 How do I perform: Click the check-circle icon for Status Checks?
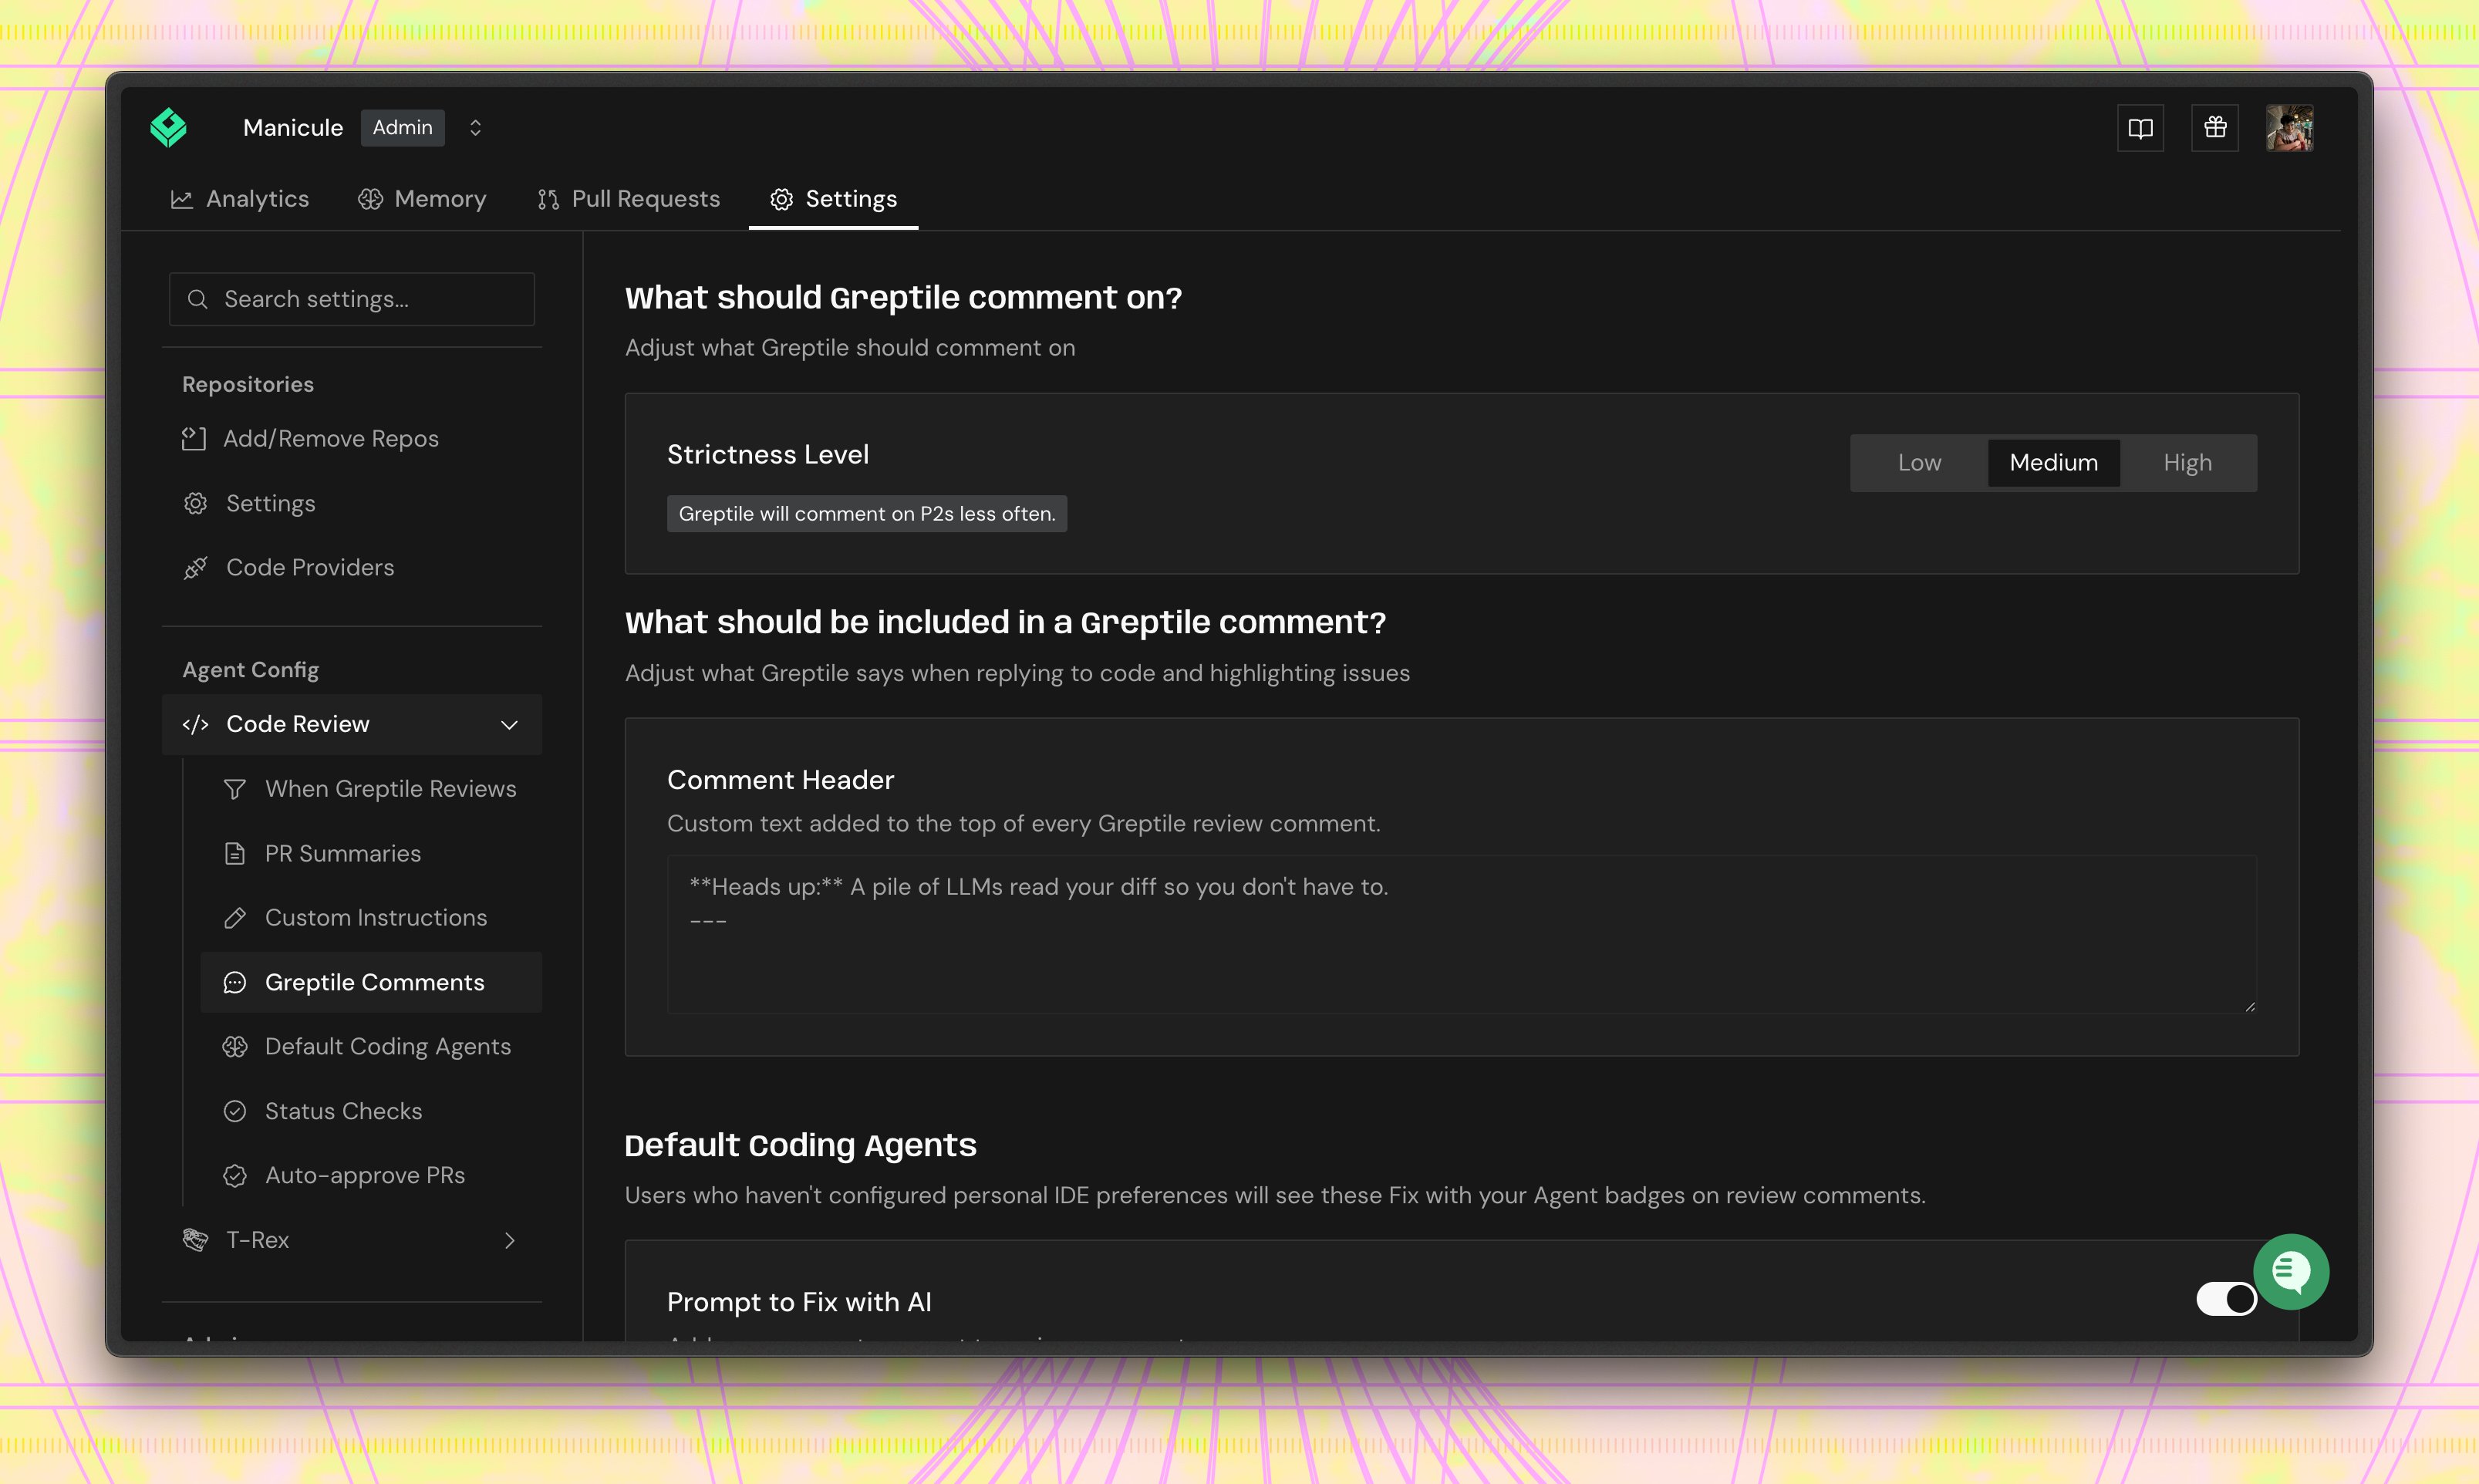[235, 1112]
